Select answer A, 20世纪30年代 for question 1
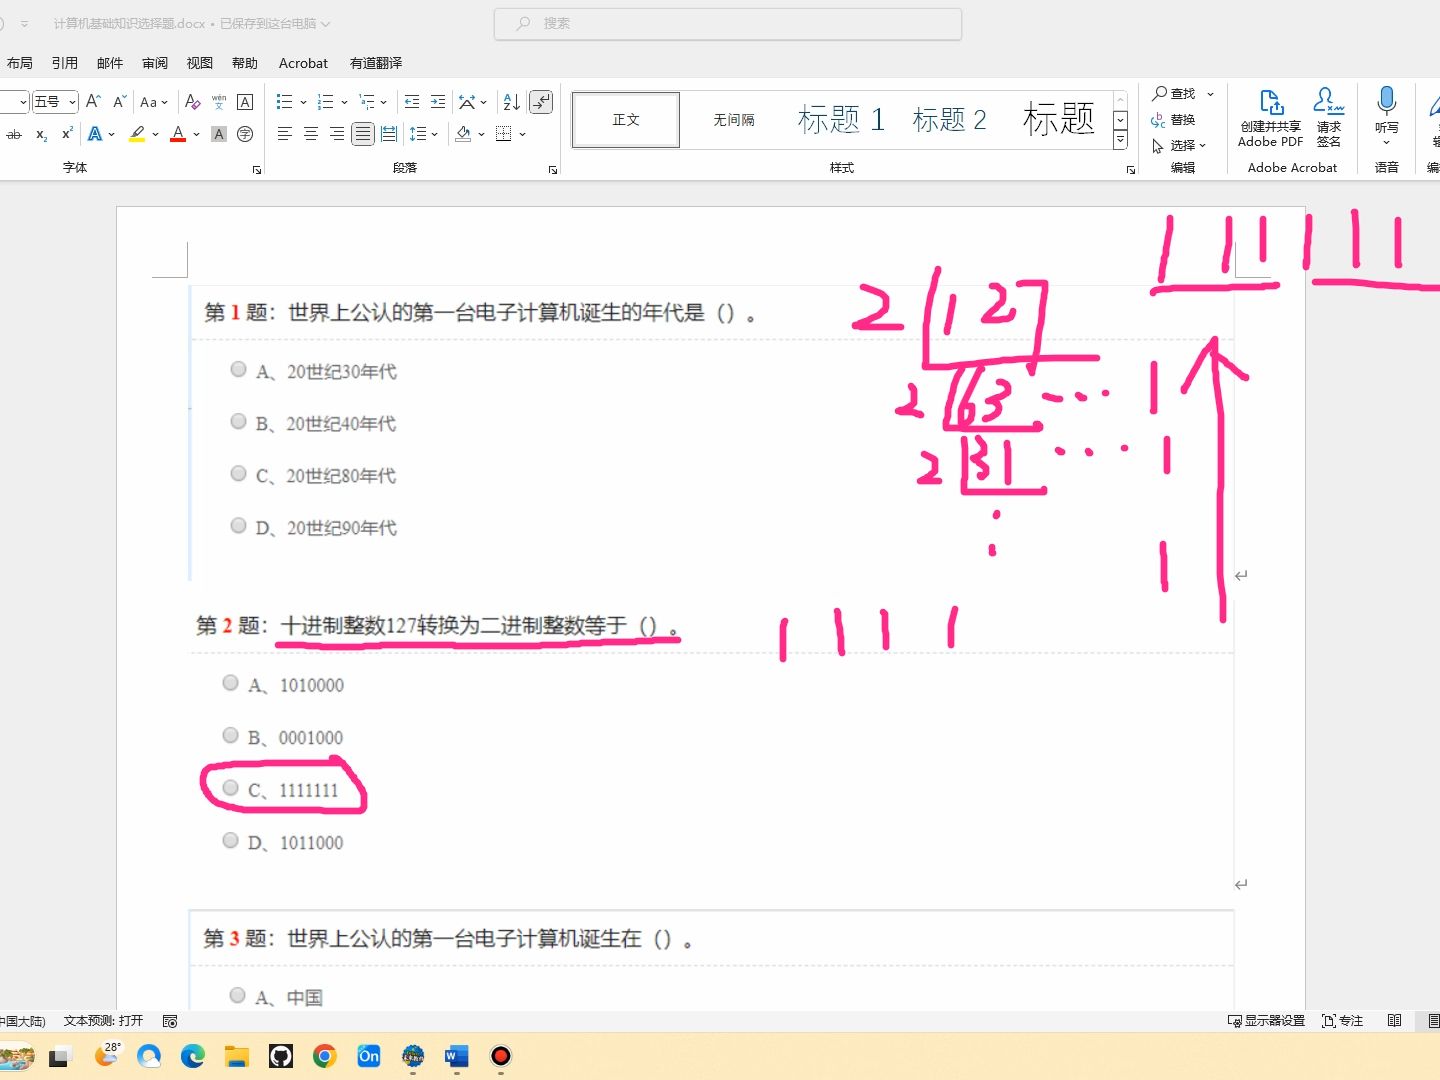 click(238, 369)
